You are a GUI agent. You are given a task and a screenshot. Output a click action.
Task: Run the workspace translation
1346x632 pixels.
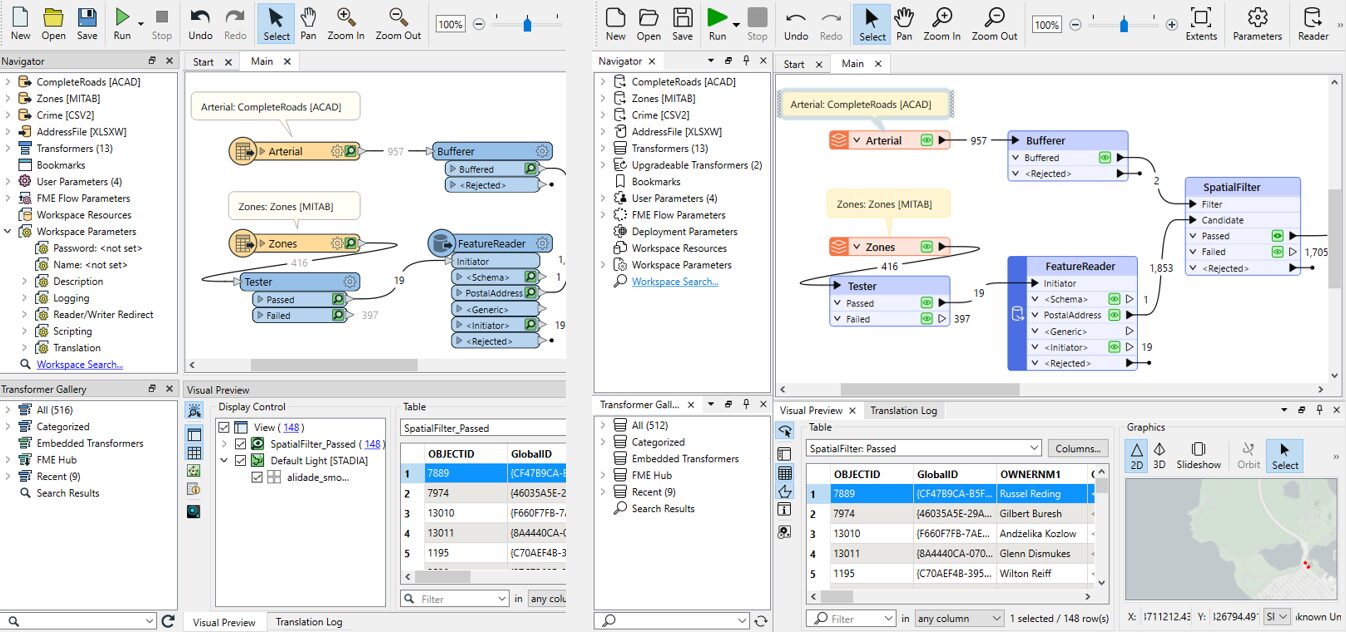click(719, 23)
